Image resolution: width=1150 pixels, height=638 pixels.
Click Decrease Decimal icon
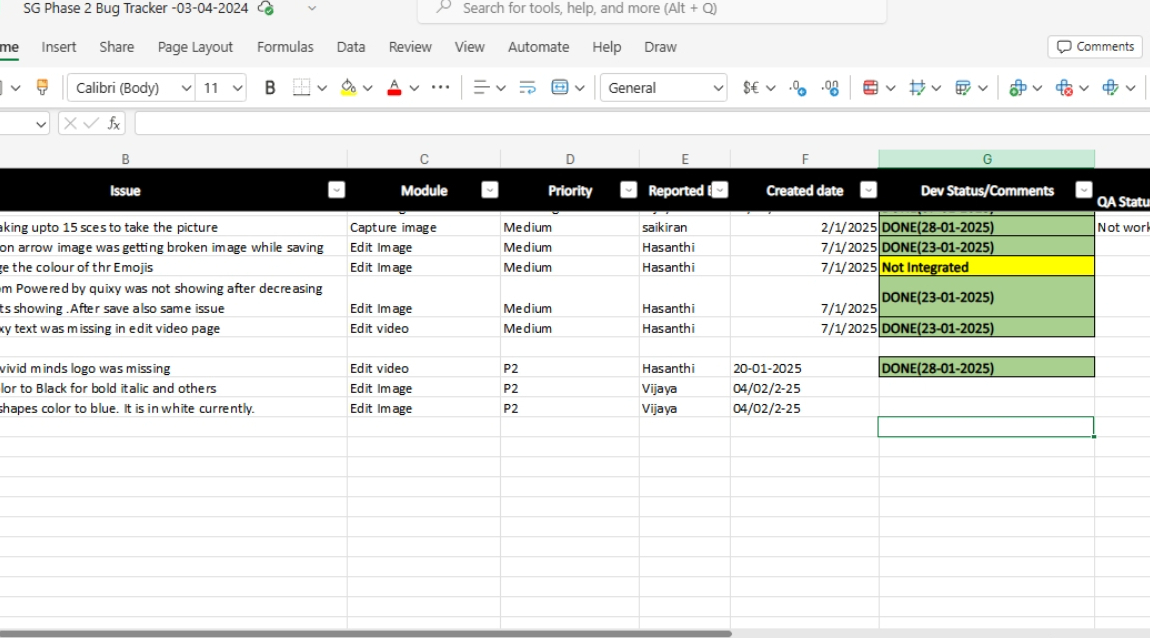pyautogui.click(x=798, y=87)
